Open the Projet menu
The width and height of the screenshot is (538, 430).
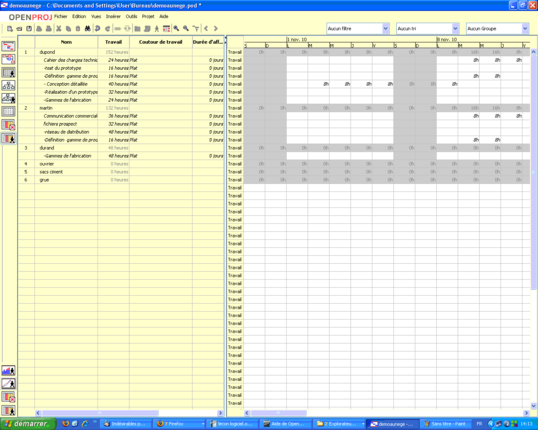click(148, 16)
